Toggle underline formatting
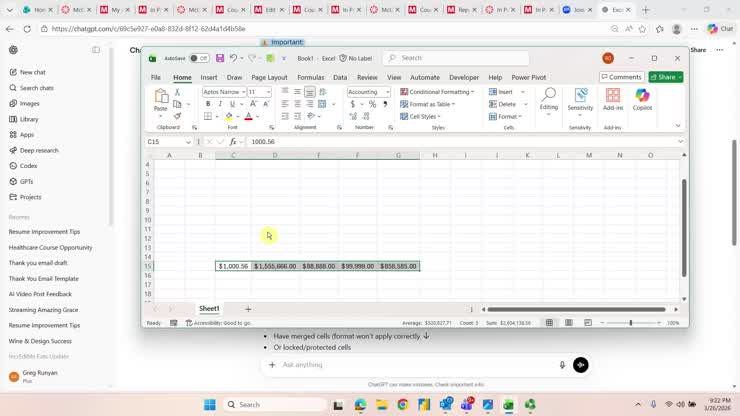 232,104
